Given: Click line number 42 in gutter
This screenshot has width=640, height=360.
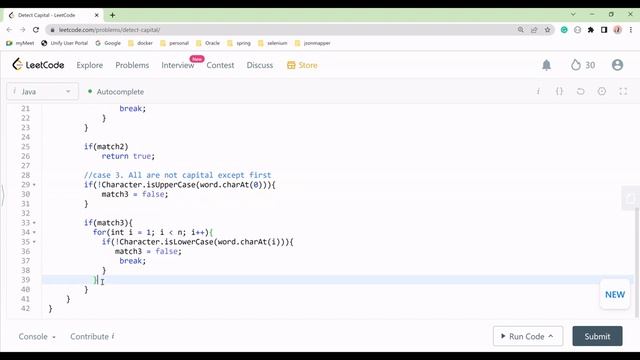Looking at the screenshot, I should point(25,308).
